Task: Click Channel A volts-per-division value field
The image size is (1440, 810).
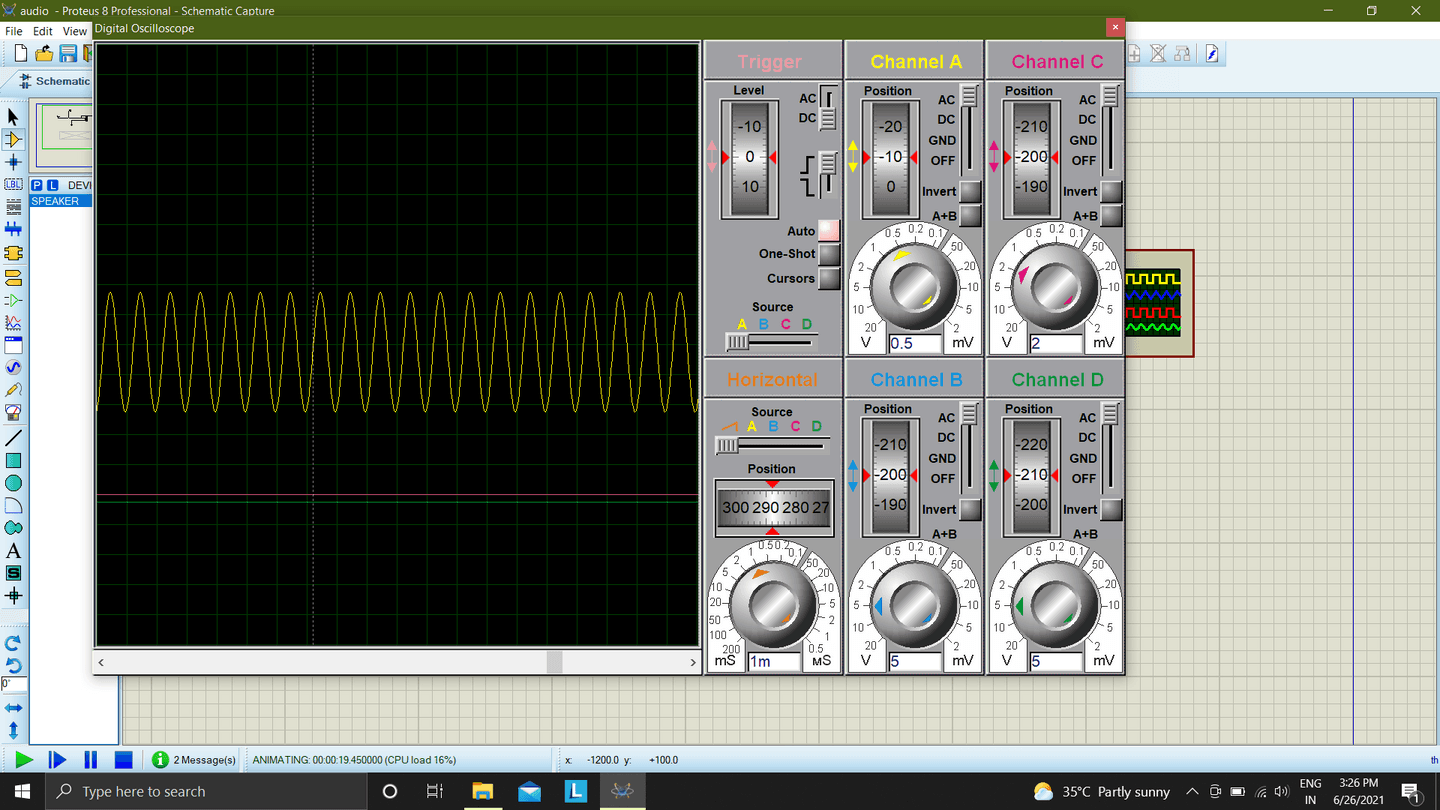Action: tap(914, 343)
